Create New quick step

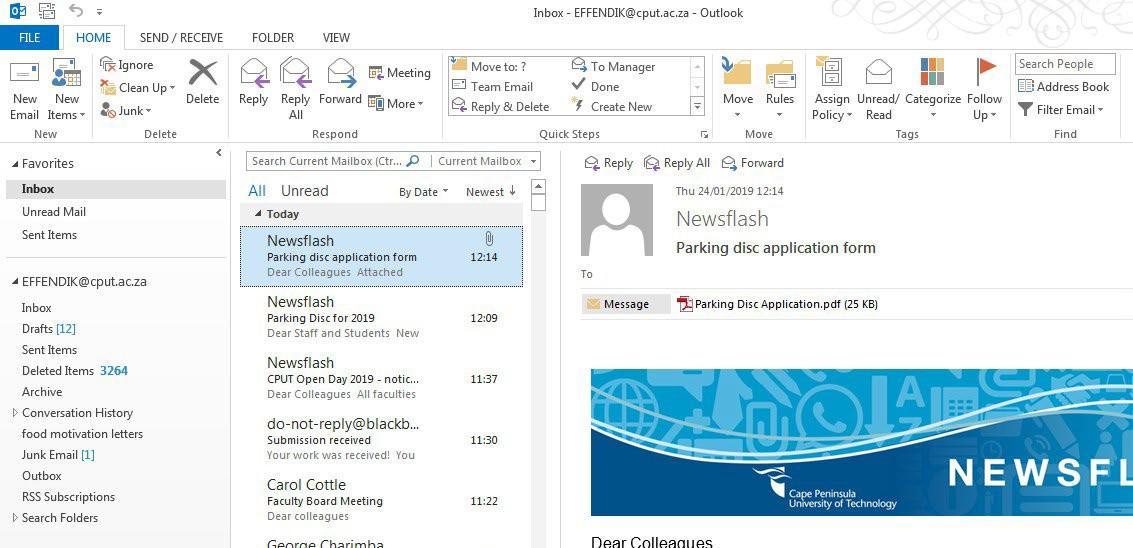click(611, 106)
